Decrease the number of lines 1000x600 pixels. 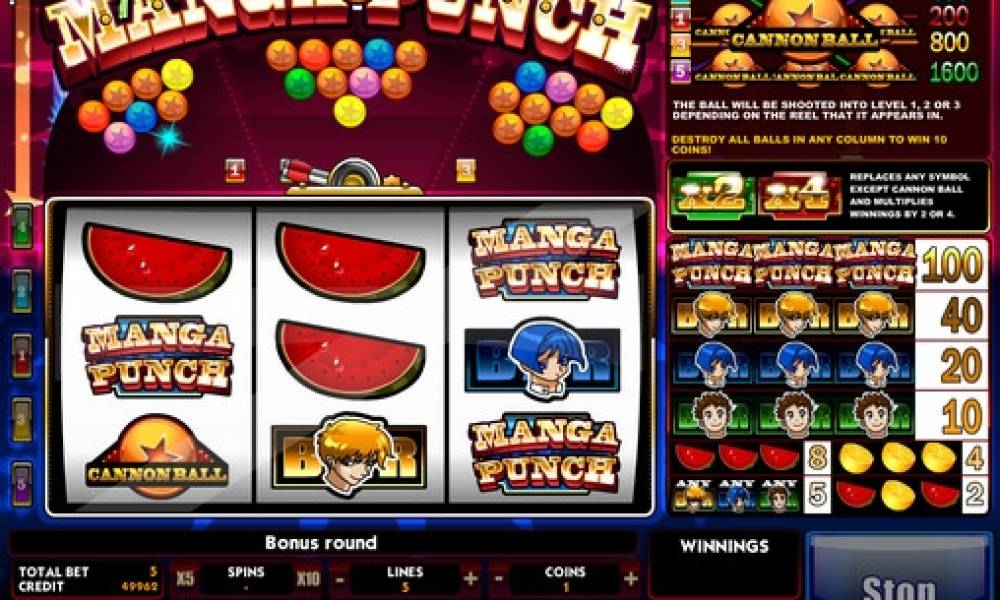pyautogui.click(x=340, y=579)
